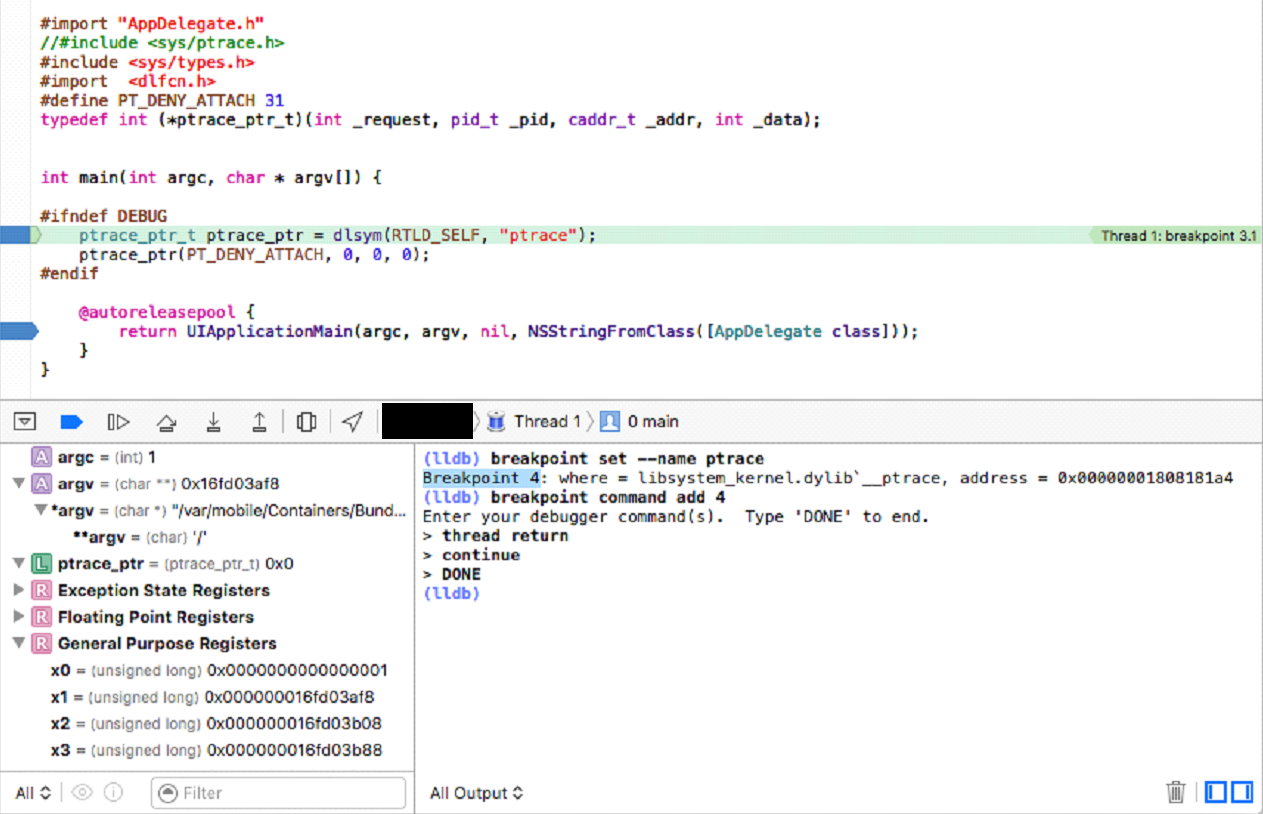The height and width of the screenshot is (814, 1263).
Task: Select Thread 1 in jump bar
Action: point(547,422)
